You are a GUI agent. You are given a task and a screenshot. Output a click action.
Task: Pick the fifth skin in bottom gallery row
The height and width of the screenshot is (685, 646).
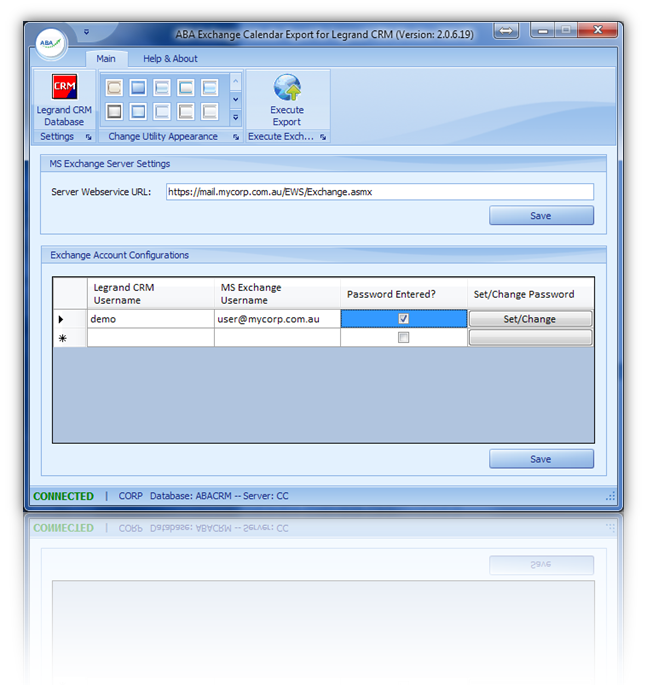[x=210, y=111]
